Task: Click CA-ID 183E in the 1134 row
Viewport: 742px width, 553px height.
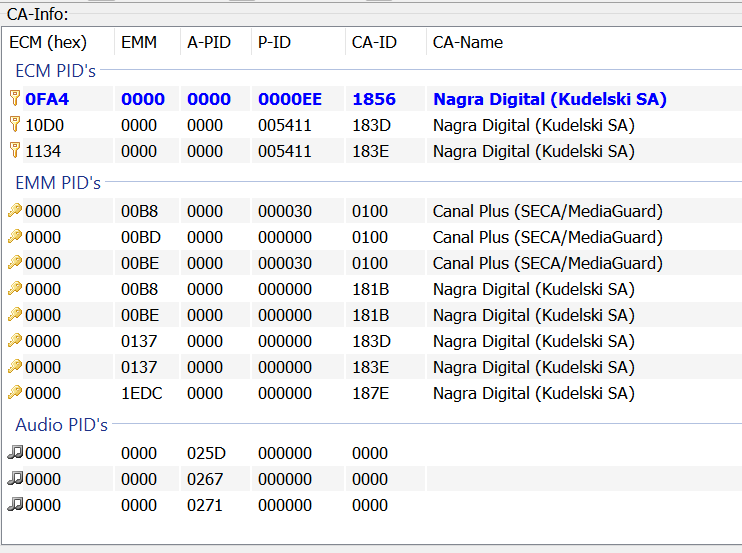Action: [371, 151]
